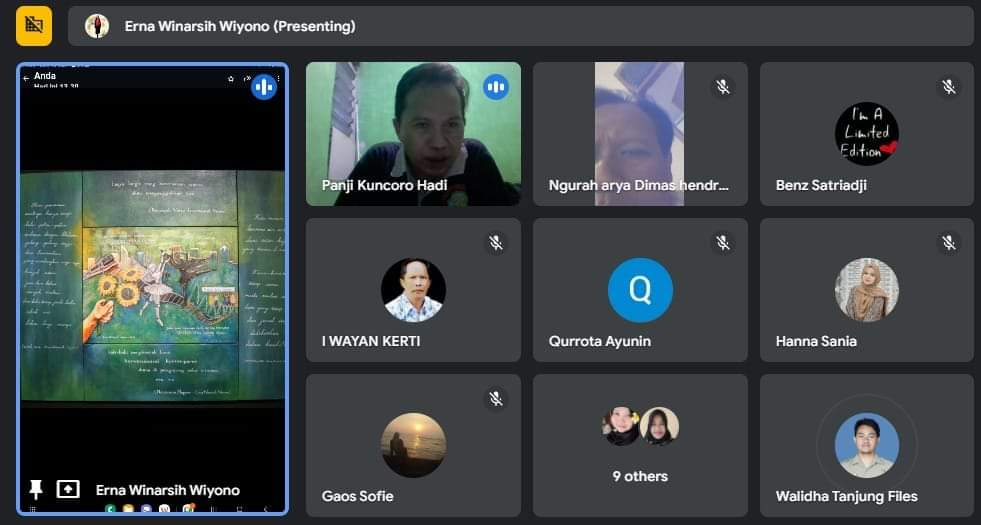The width and height of the screenshot is (981, 525).
Task: Click muted mic icon on Qurrota Ayunin tile
Action: click(x=722, y=243)
